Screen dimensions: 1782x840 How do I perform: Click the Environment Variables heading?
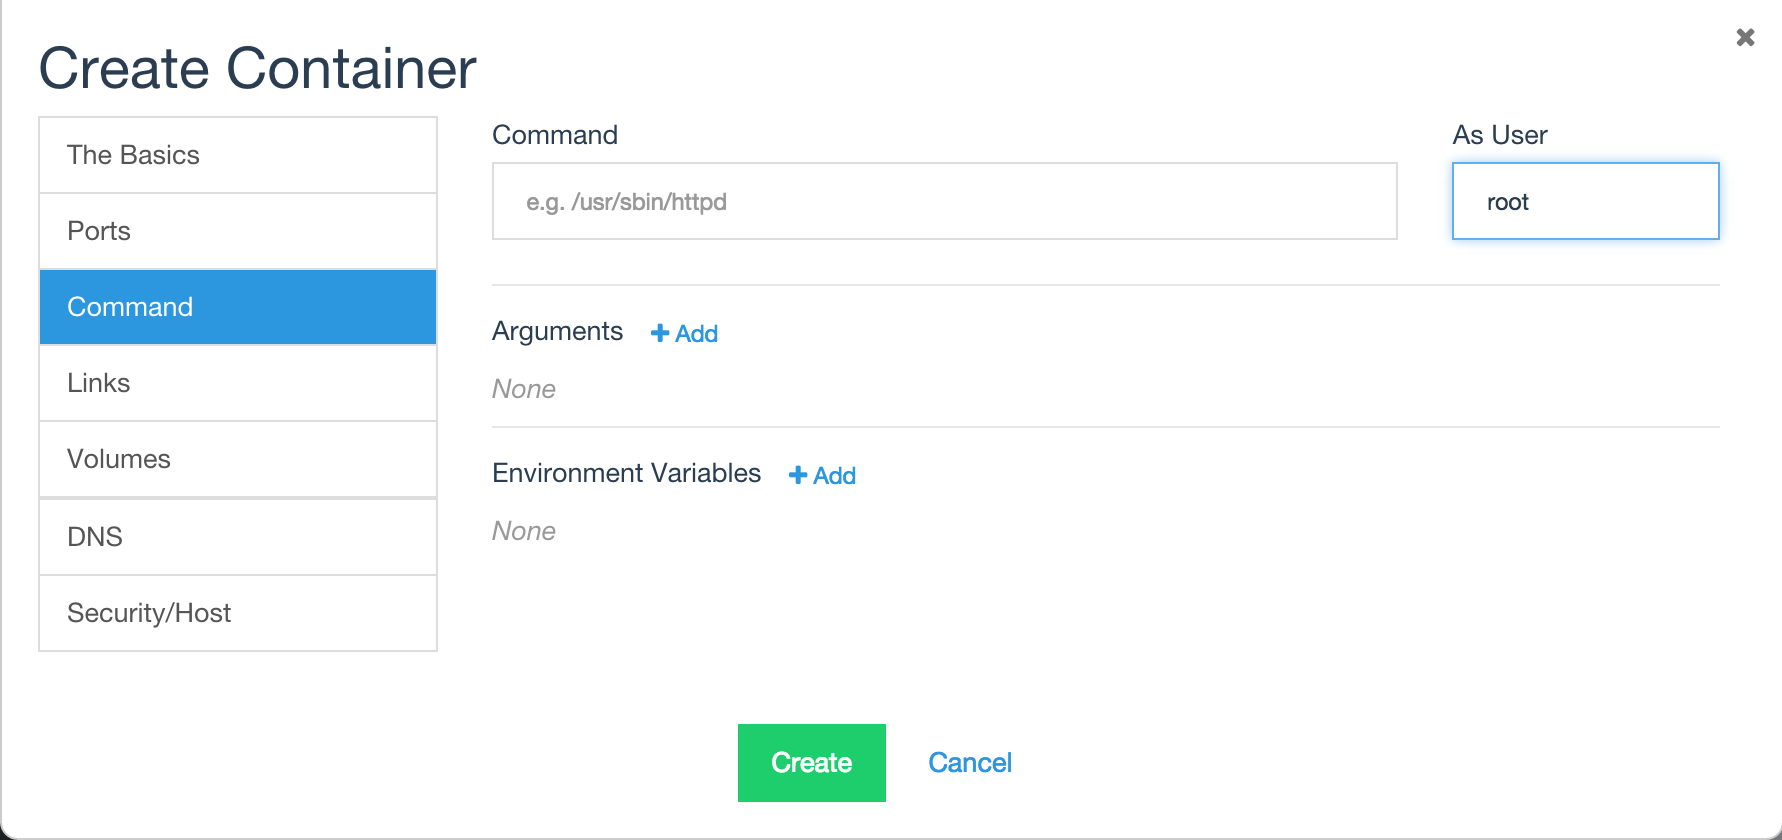(627, 473)
